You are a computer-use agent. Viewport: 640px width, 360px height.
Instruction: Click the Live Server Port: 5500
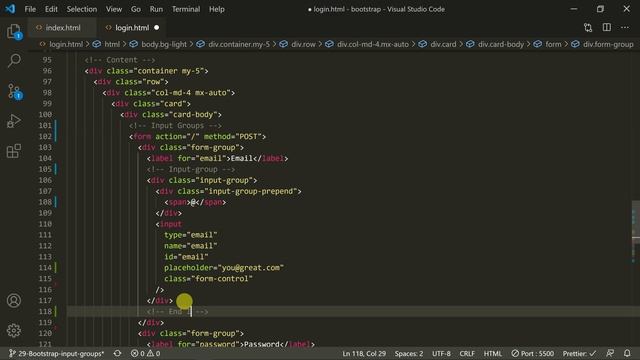(533, 353)
